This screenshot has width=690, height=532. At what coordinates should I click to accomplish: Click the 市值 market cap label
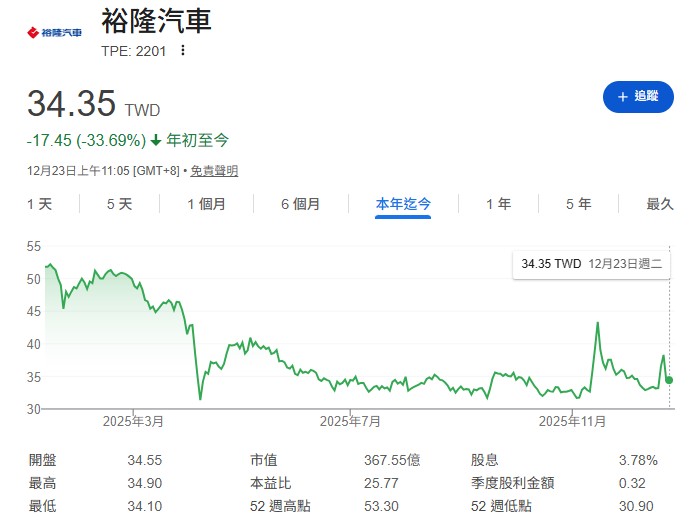click(x=263, y=461)
